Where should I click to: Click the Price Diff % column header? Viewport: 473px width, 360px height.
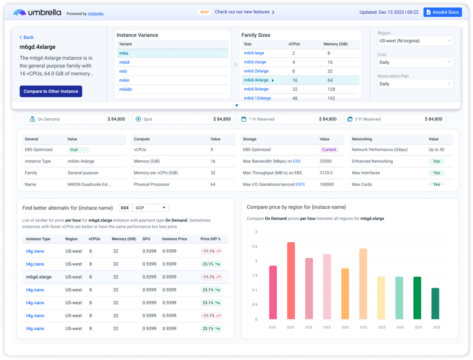210,239
